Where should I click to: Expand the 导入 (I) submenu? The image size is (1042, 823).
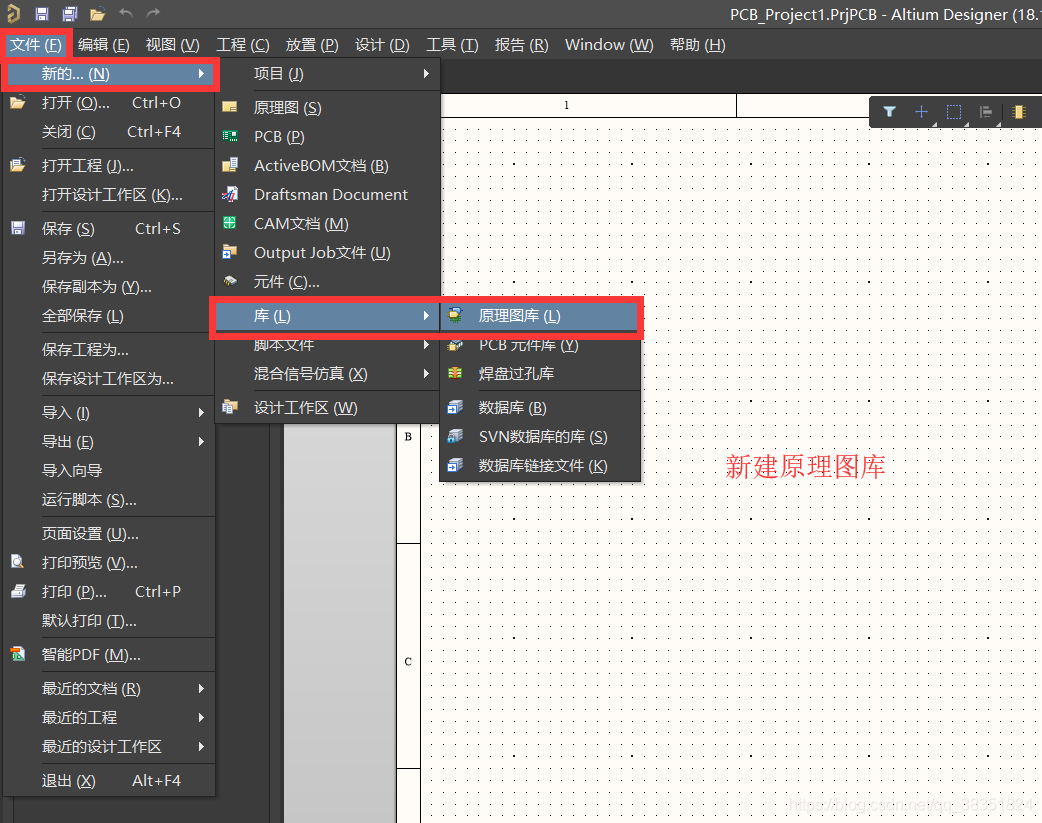pos(109,413)
